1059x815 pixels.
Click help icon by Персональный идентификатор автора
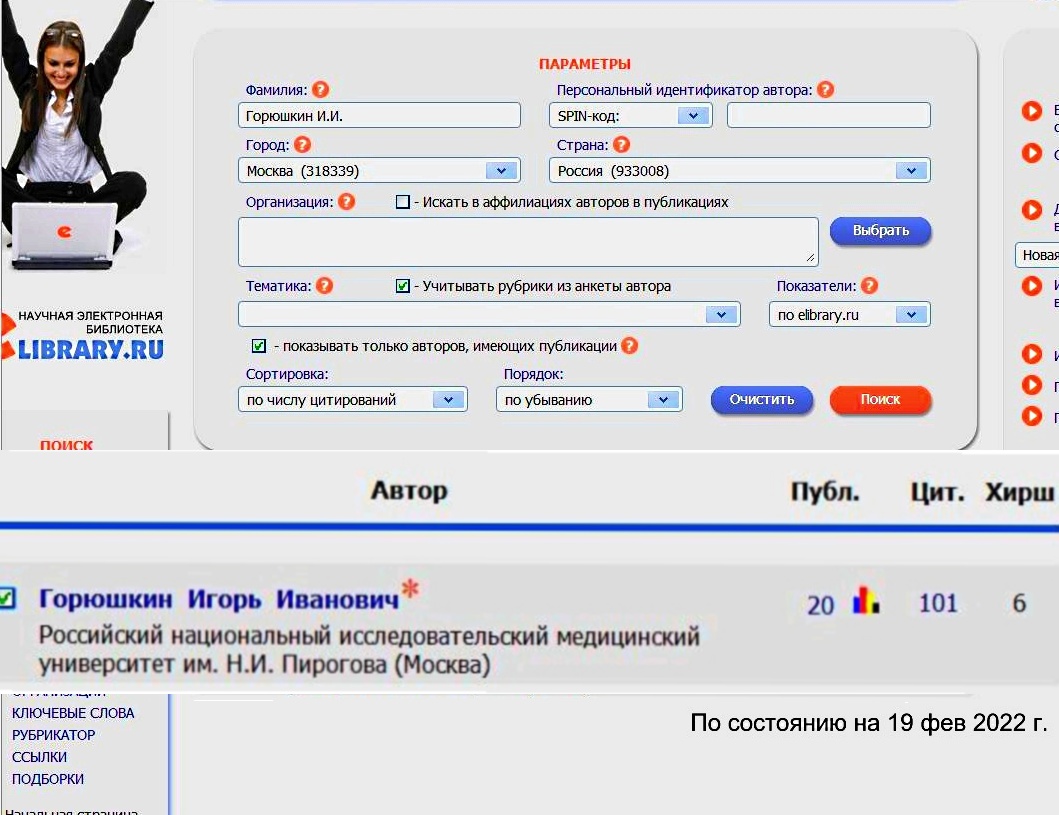coord(825,89)
